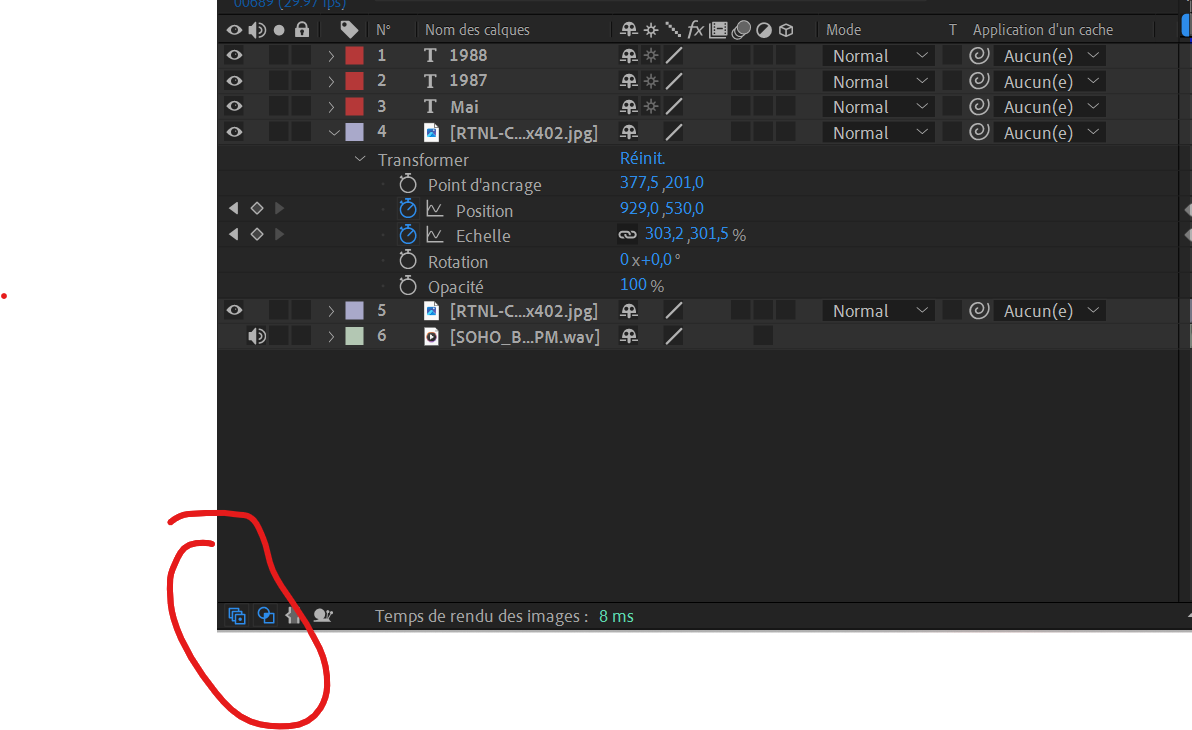Screen dimensions: 1192x730
Task: Toggle shy switch on the SOHO wav layer
Action: click(629, 336)
